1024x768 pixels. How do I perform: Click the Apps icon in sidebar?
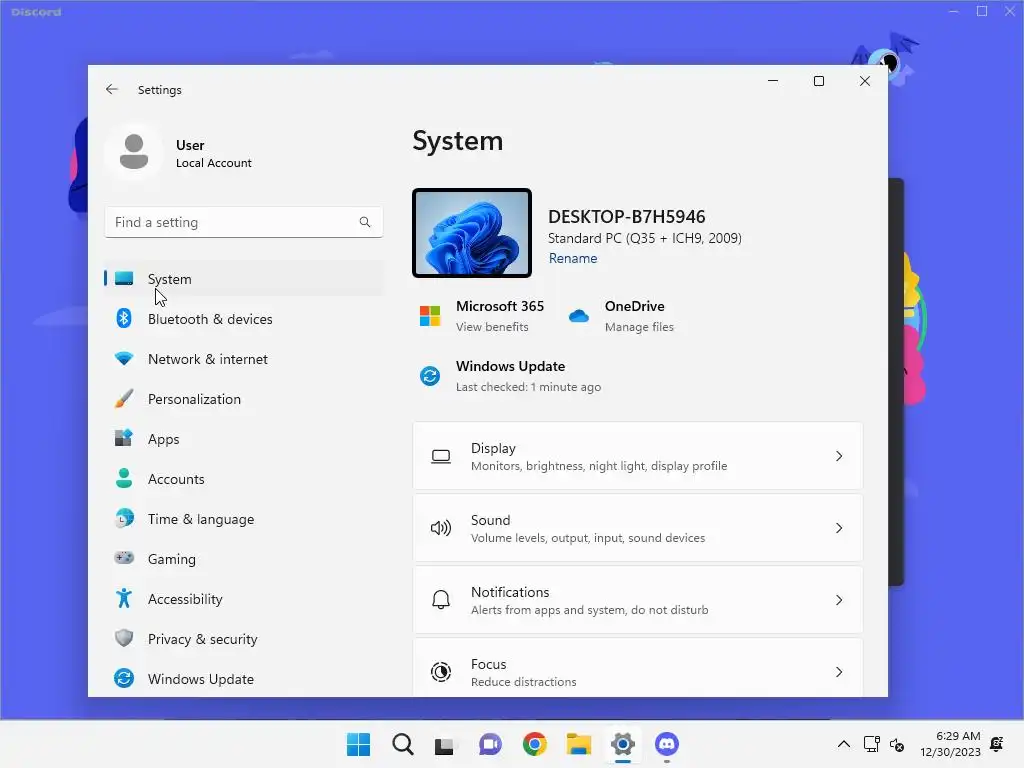(124, 438)
